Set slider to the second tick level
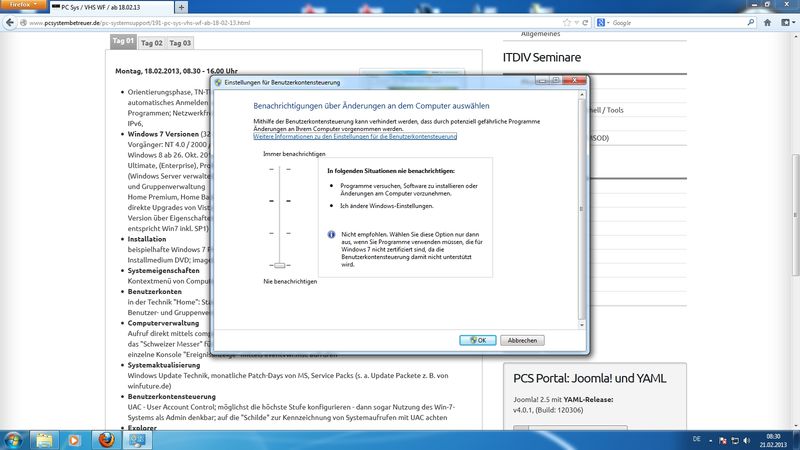800x450 pixels. point(280,201)
